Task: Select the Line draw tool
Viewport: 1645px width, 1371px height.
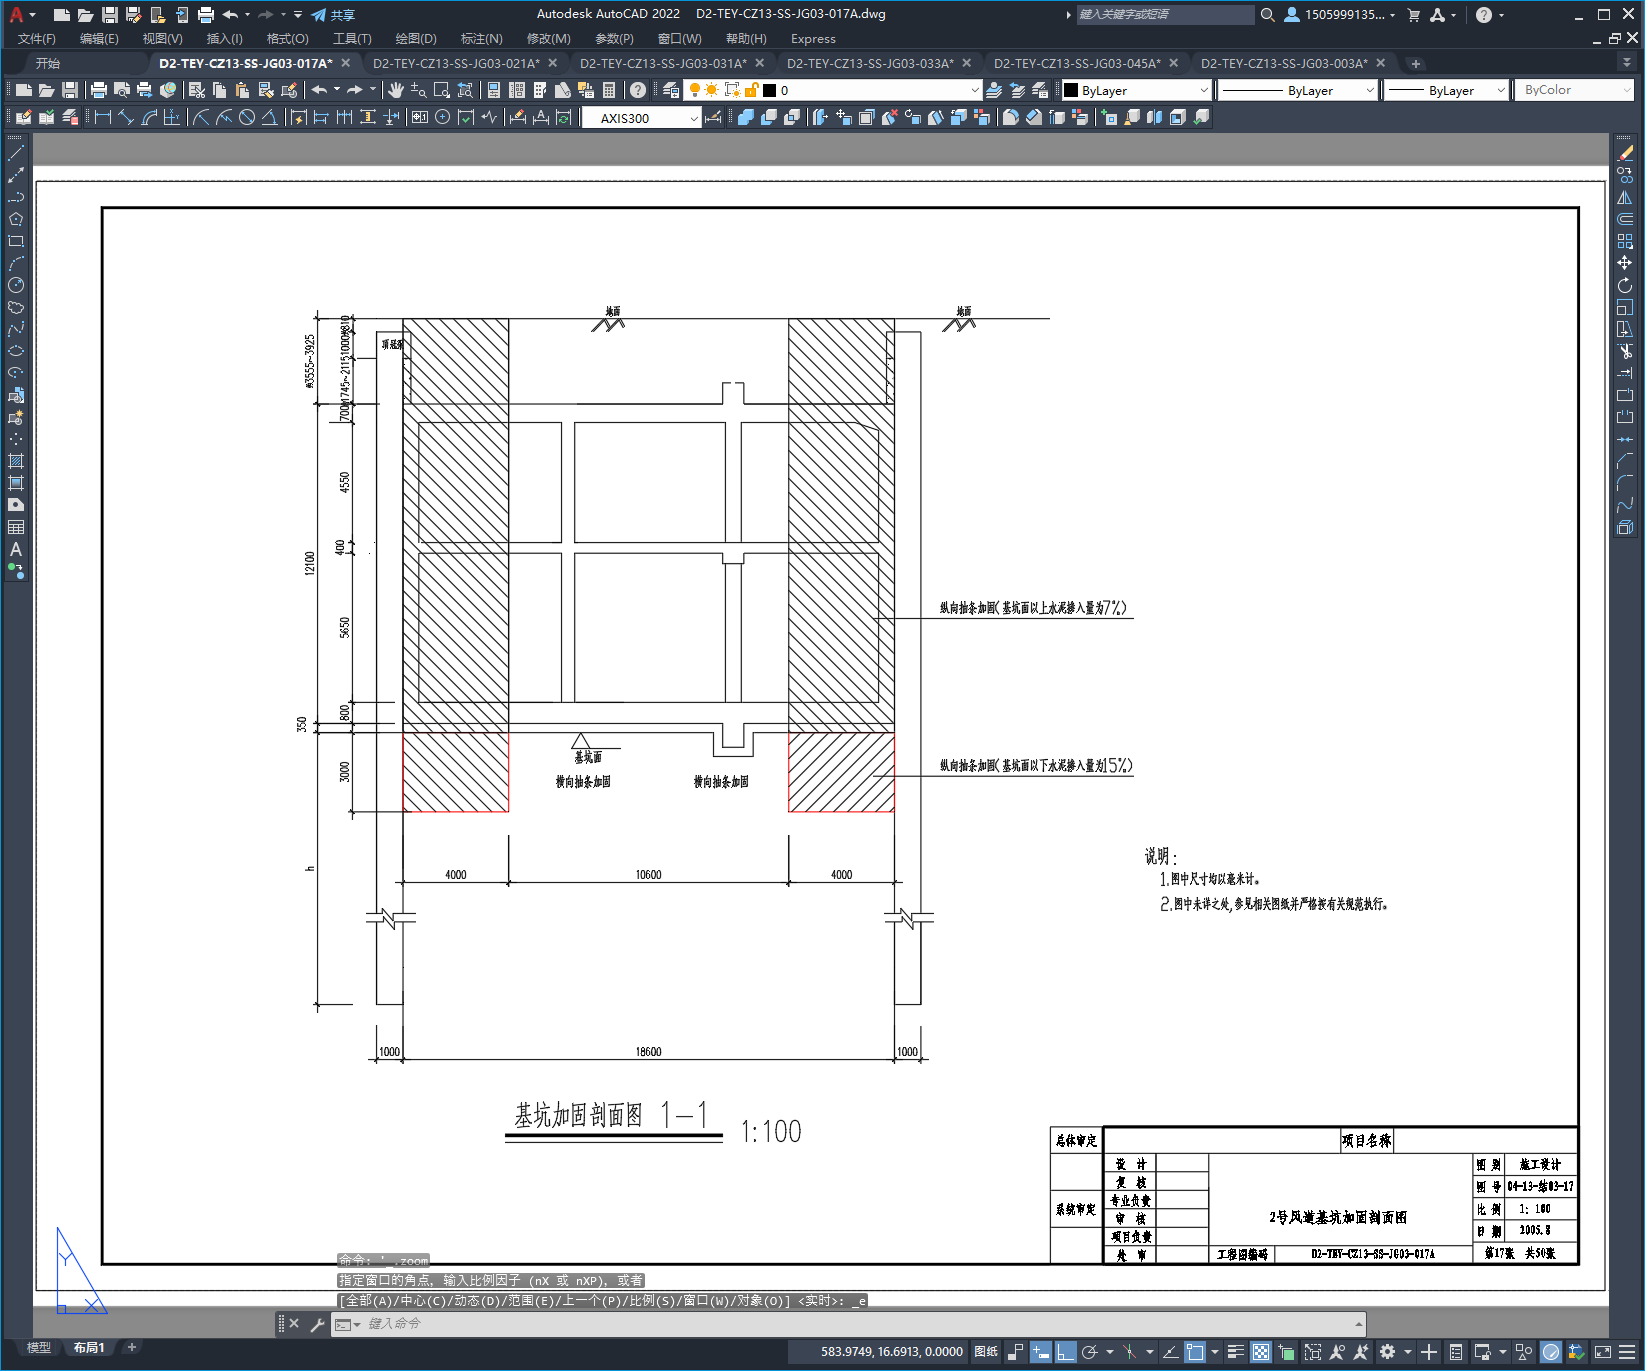Action: coord(15,153)
